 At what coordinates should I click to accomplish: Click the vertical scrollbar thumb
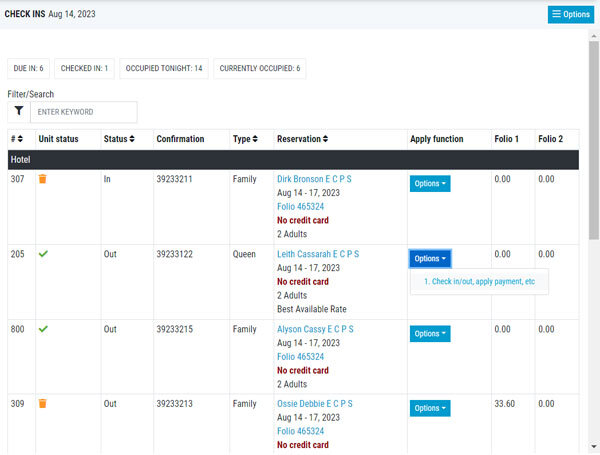coord(593,140)
